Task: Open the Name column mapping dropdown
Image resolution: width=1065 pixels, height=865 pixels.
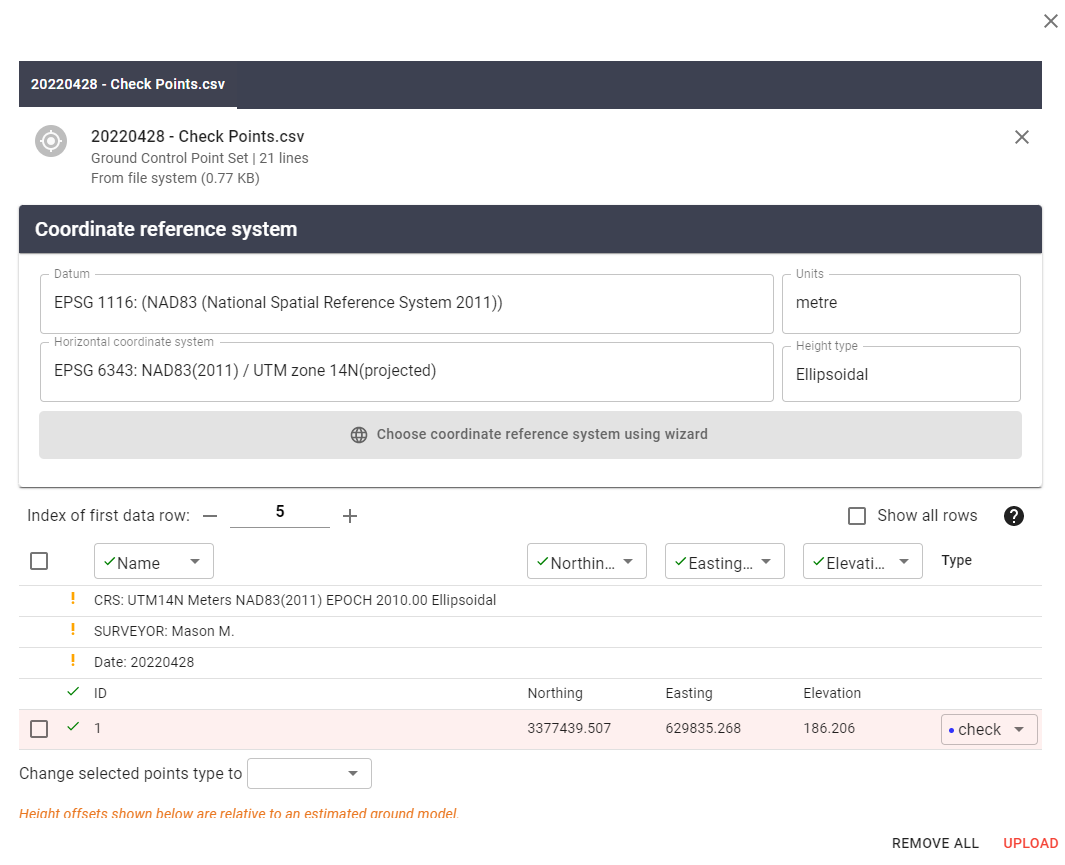Action: point(154,562)
